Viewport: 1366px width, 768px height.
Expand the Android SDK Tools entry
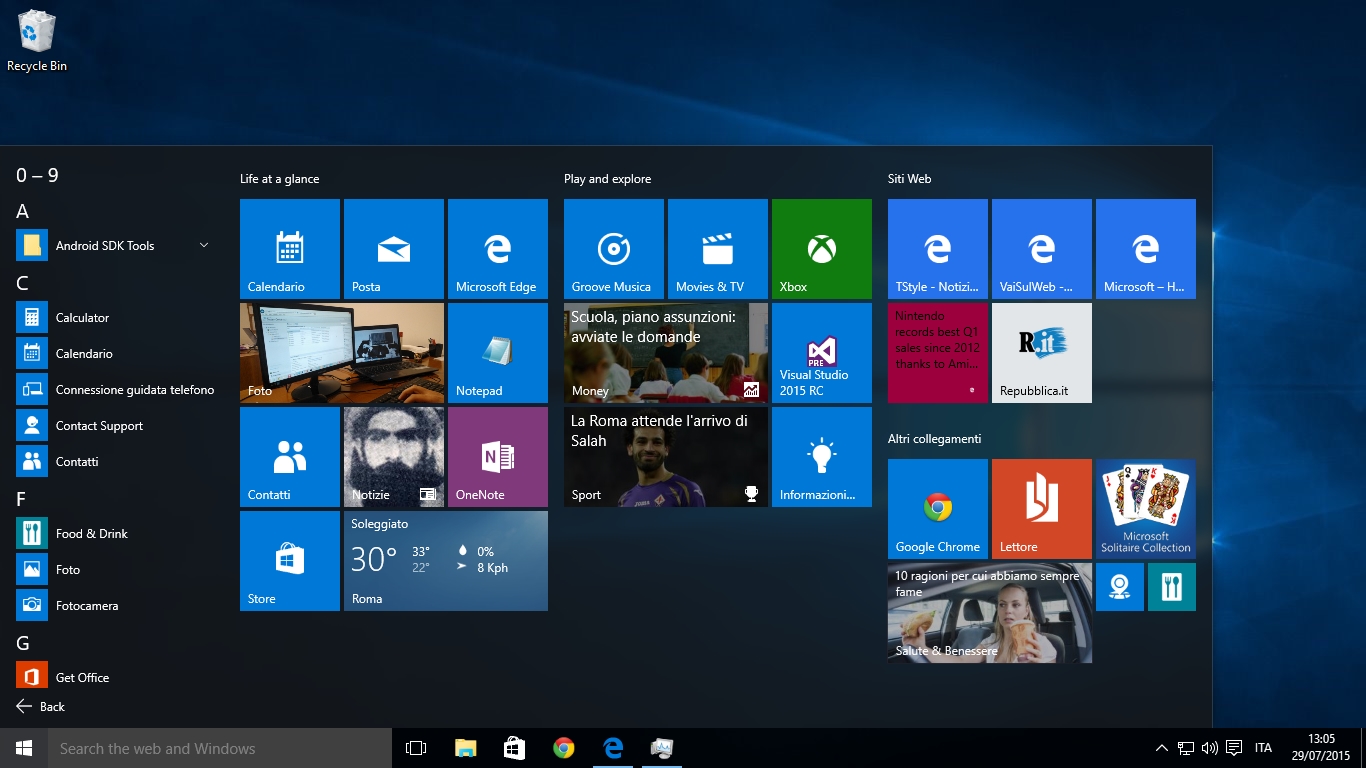203,245
